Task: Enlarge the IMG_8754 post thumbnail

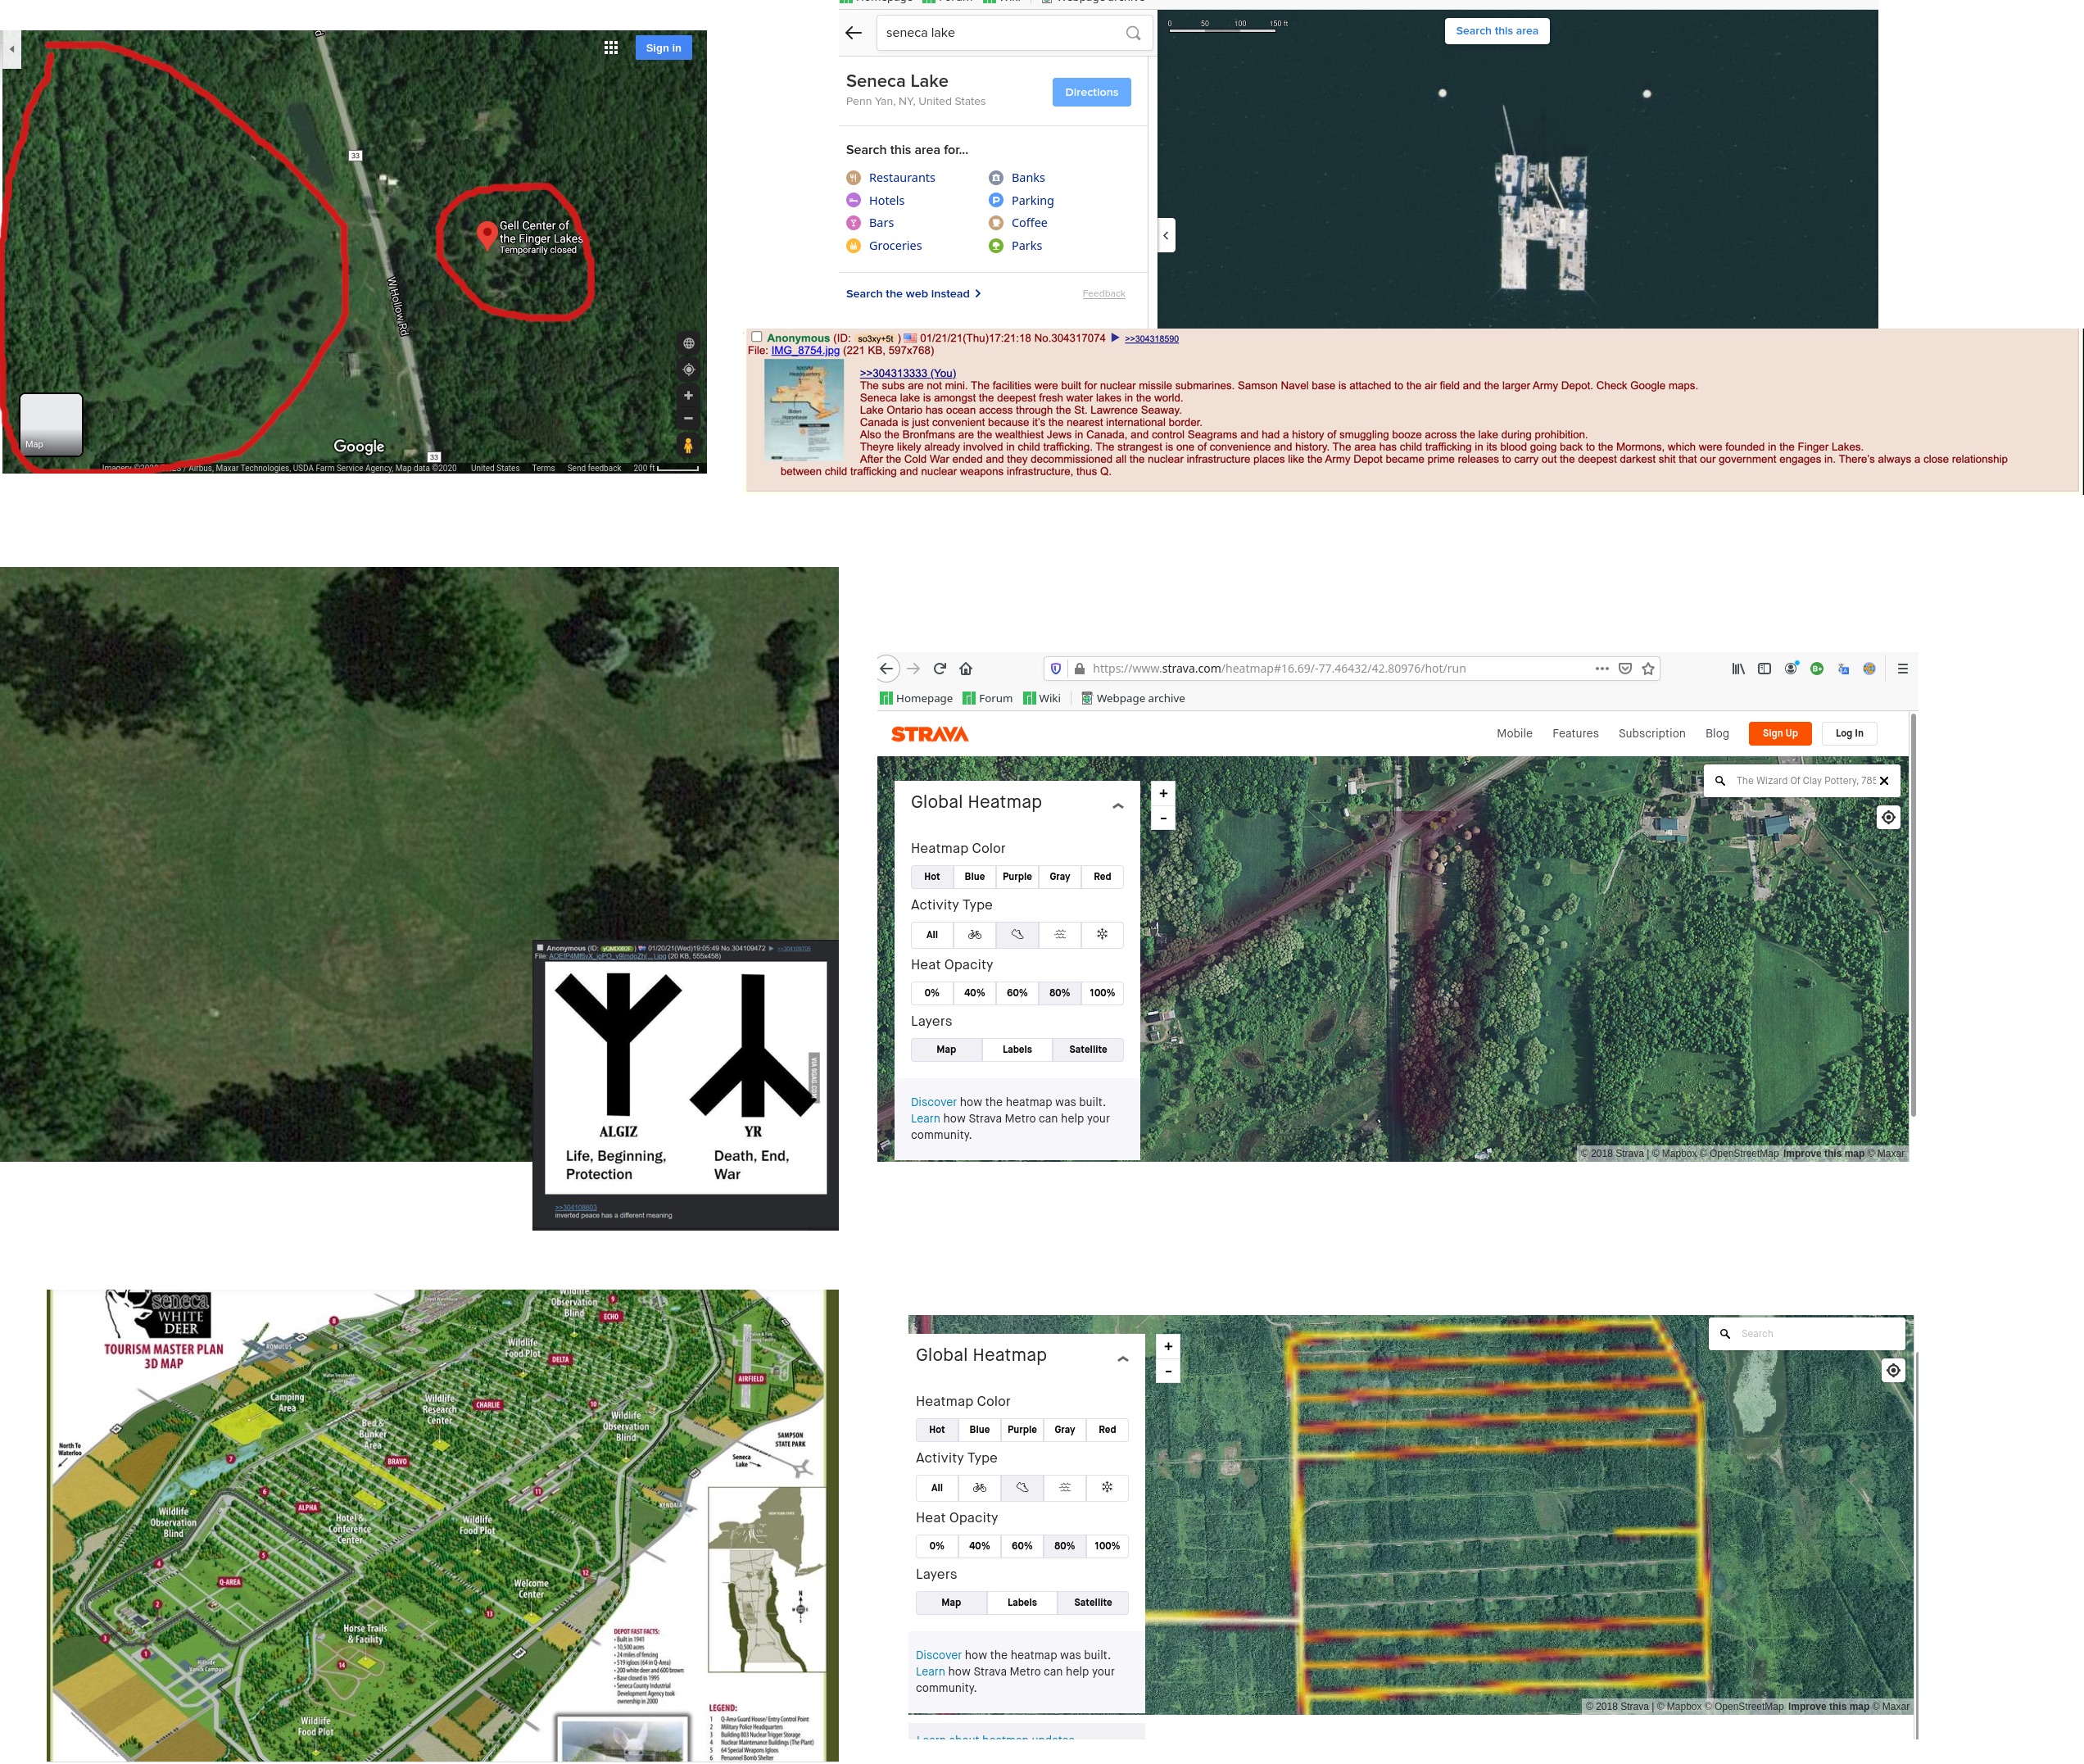Action: 803,410
